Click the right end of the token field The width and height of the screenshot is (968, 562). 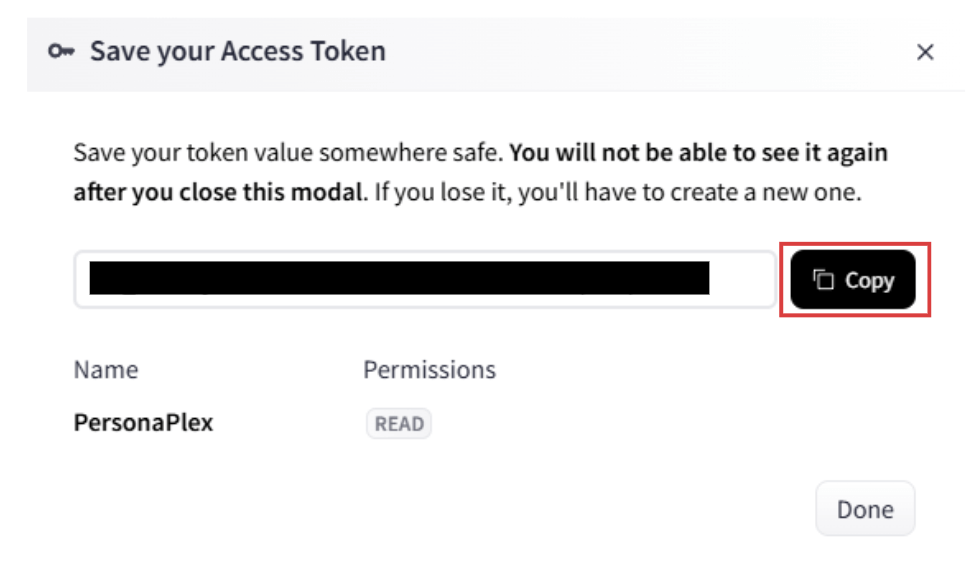(x=745, y=279)
